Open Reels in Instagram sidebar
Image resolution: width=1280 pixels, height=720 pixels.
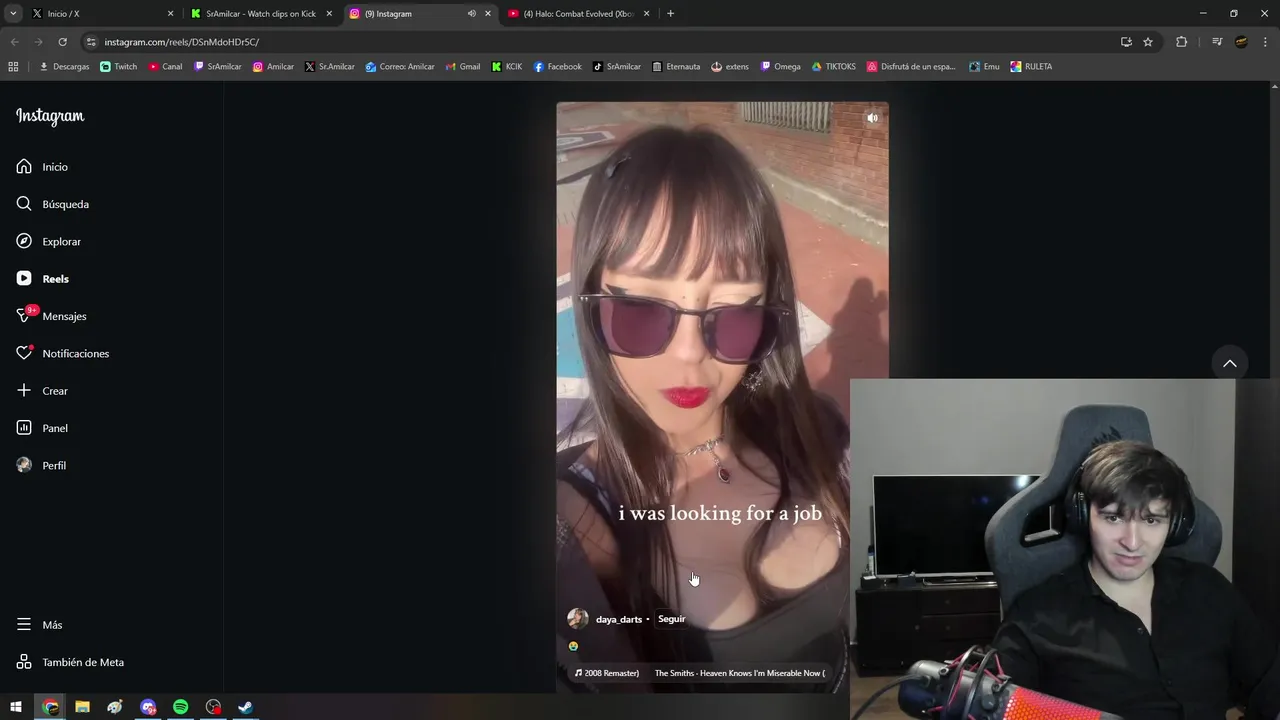[x=42, y=279]
